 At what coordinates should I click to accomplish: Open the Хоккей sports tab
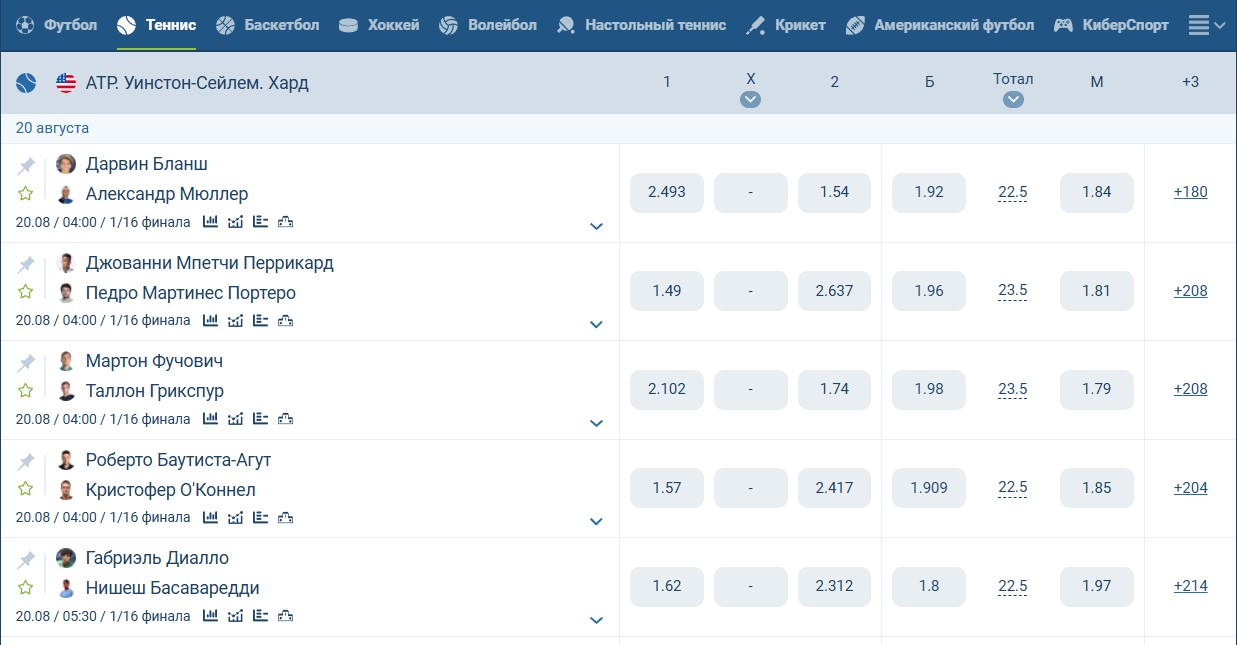coord(379,25)
